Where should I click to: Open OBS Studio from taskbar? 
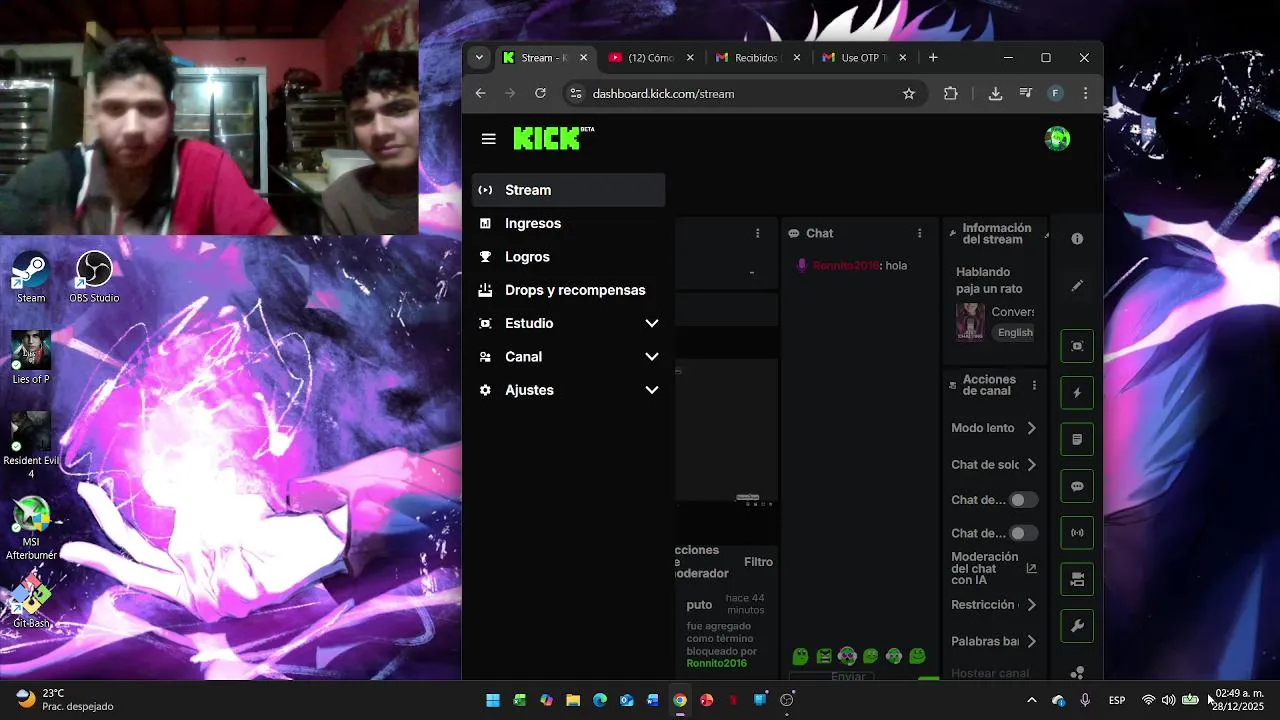(786, 700)
